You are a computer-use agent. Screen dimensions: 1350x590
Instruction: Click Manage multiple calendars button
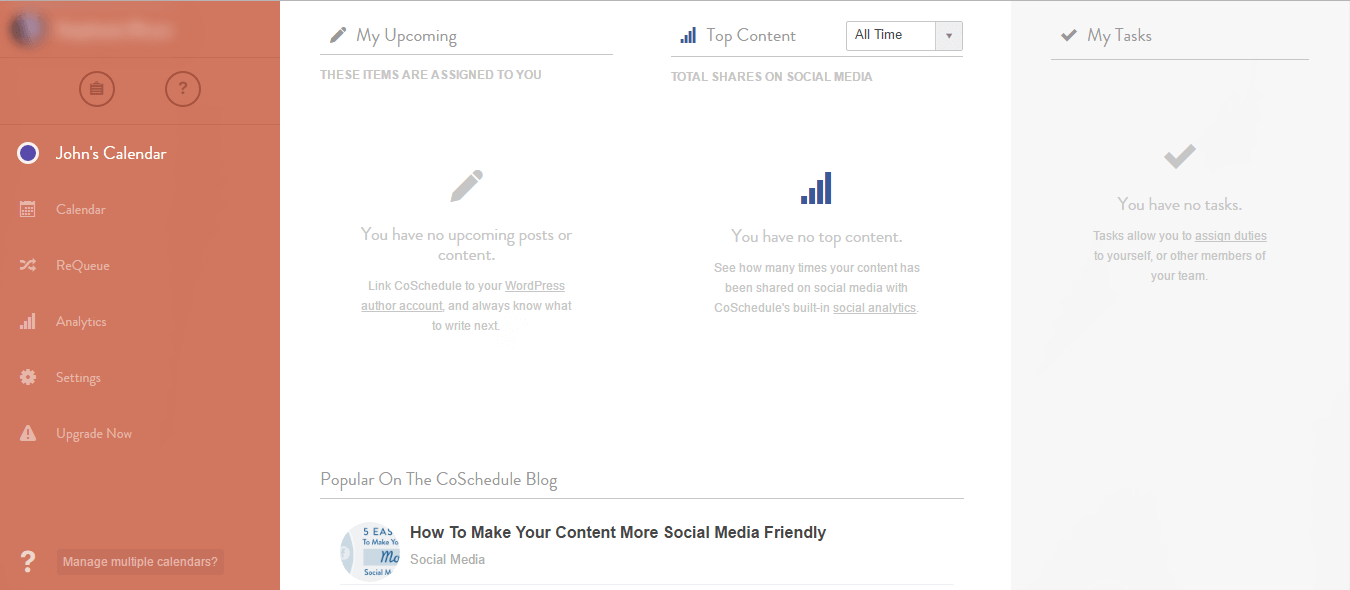(x=139, y=561)
